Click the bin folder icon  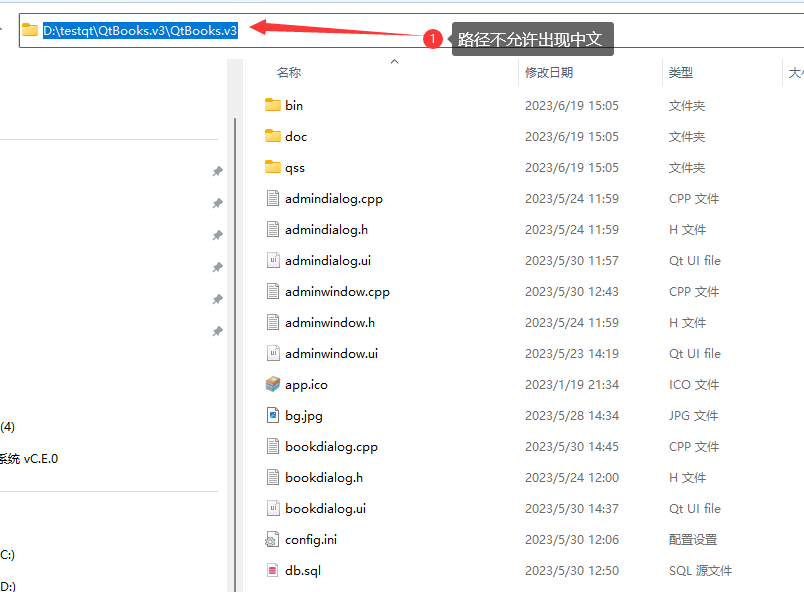273,105
